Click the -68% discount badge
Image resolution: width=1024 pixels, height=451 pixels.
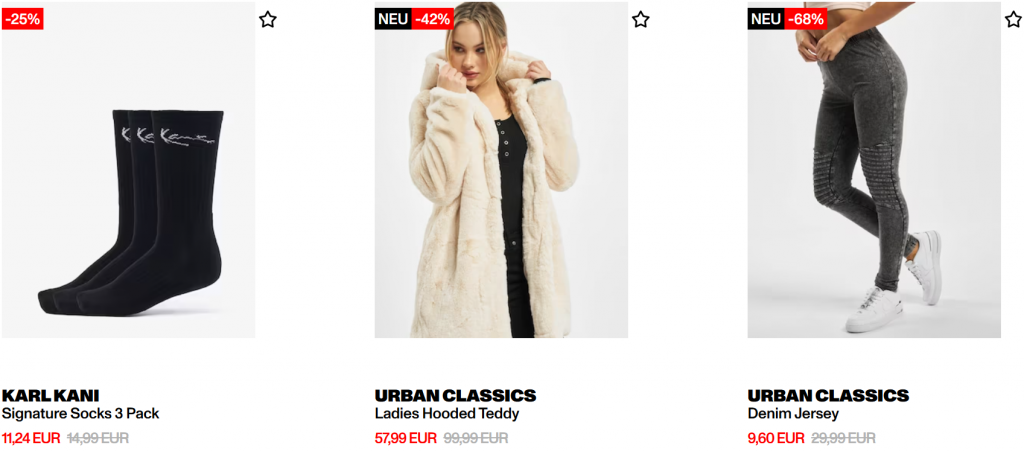point(805,20)
